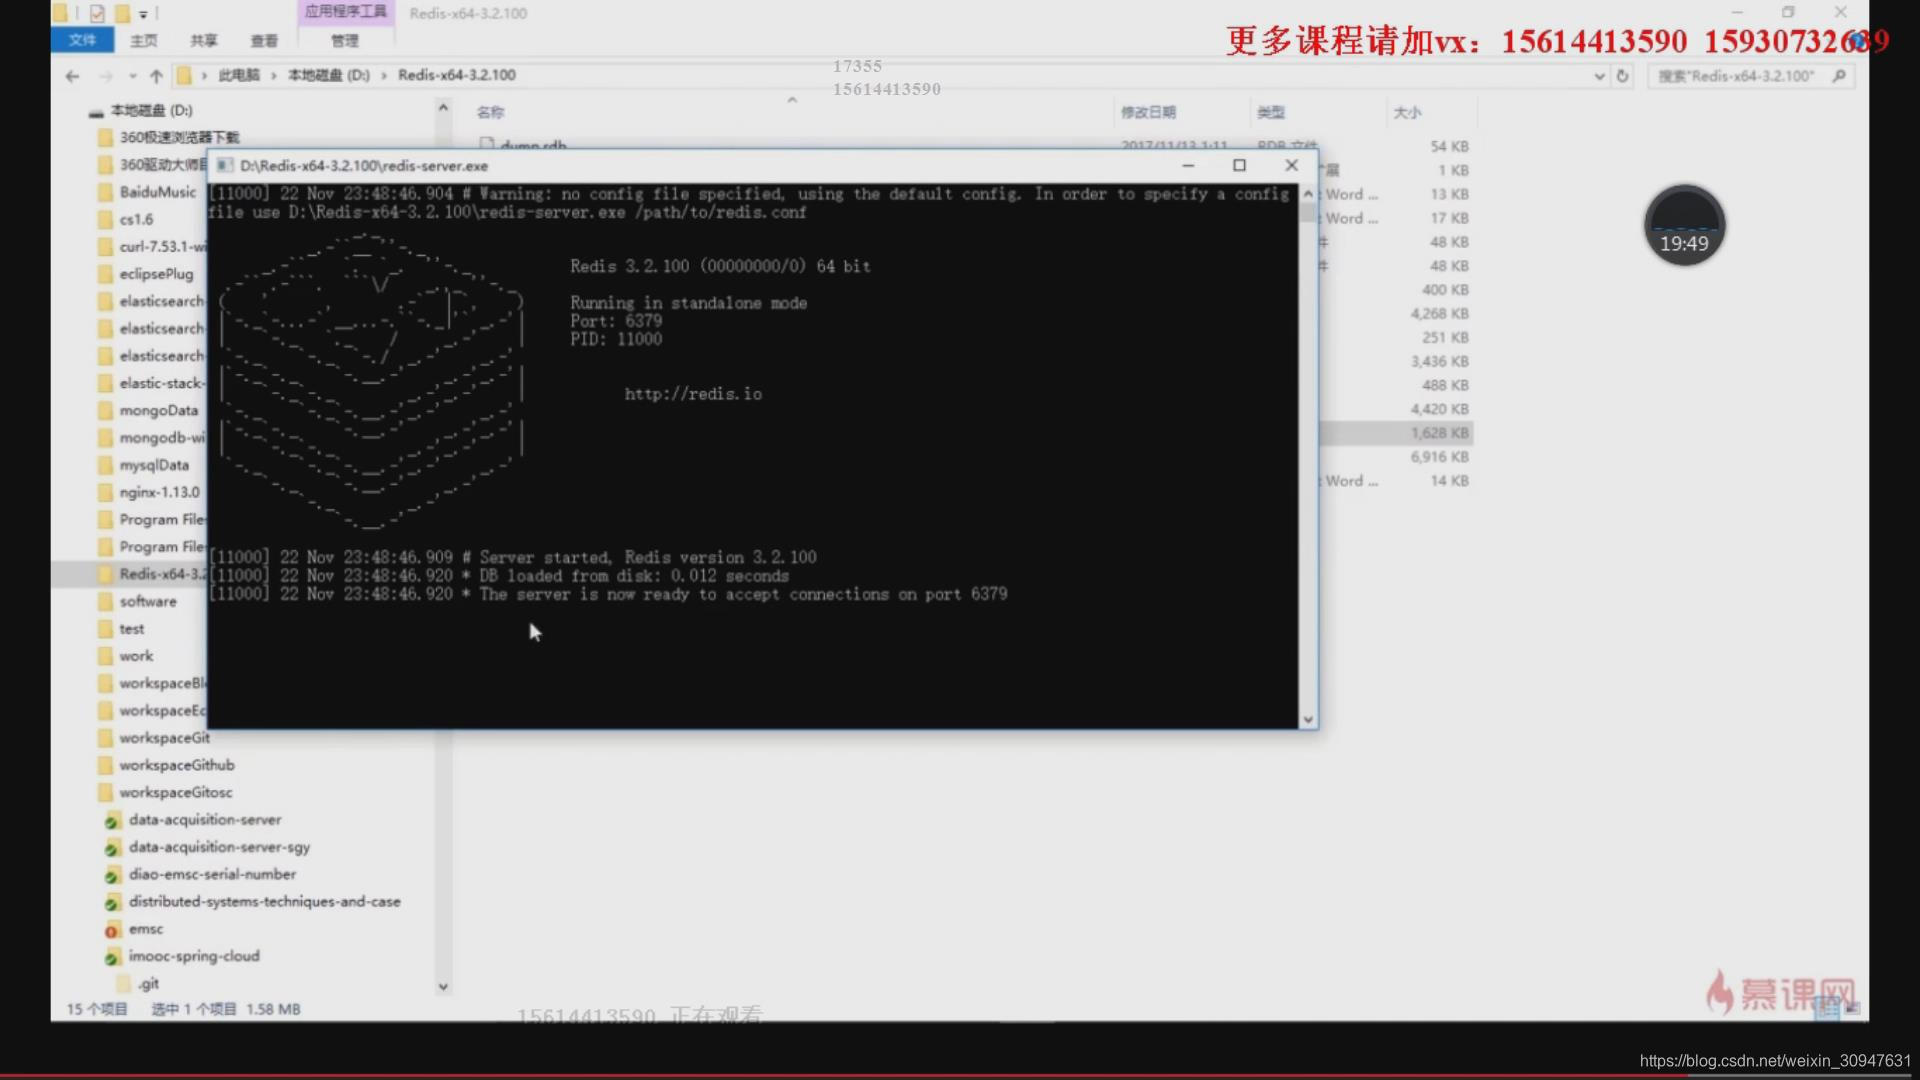Screen dimensions: 1920x1080
Task: Click the test folder icon
Action: [105, 629]
